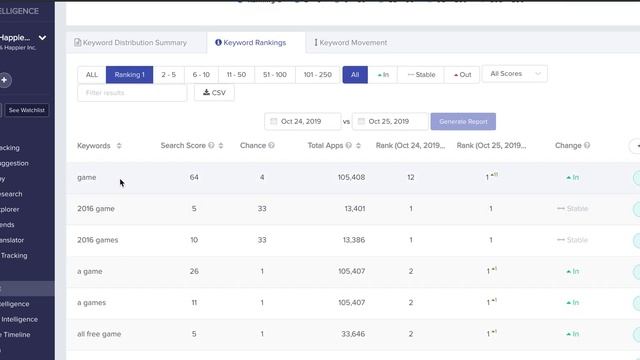Filter by rank 51 - 100
640x360 pixels.
coord(275,75)
